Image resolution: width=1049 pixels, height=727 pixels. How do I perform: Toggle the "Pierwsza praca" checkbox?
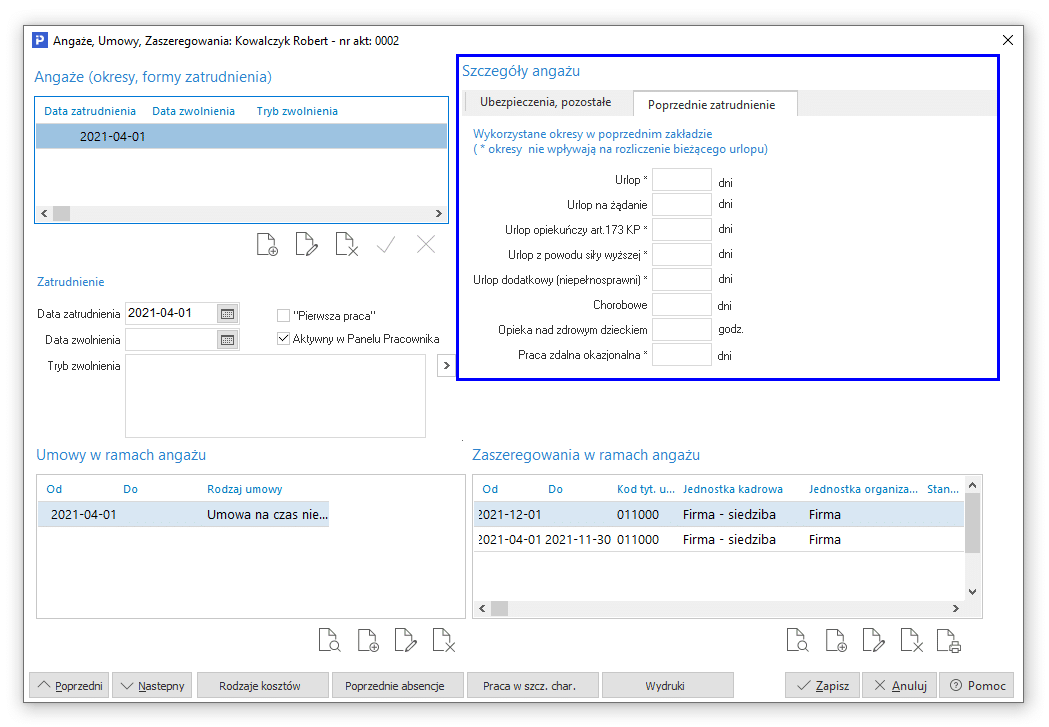(x=284, y=315)
